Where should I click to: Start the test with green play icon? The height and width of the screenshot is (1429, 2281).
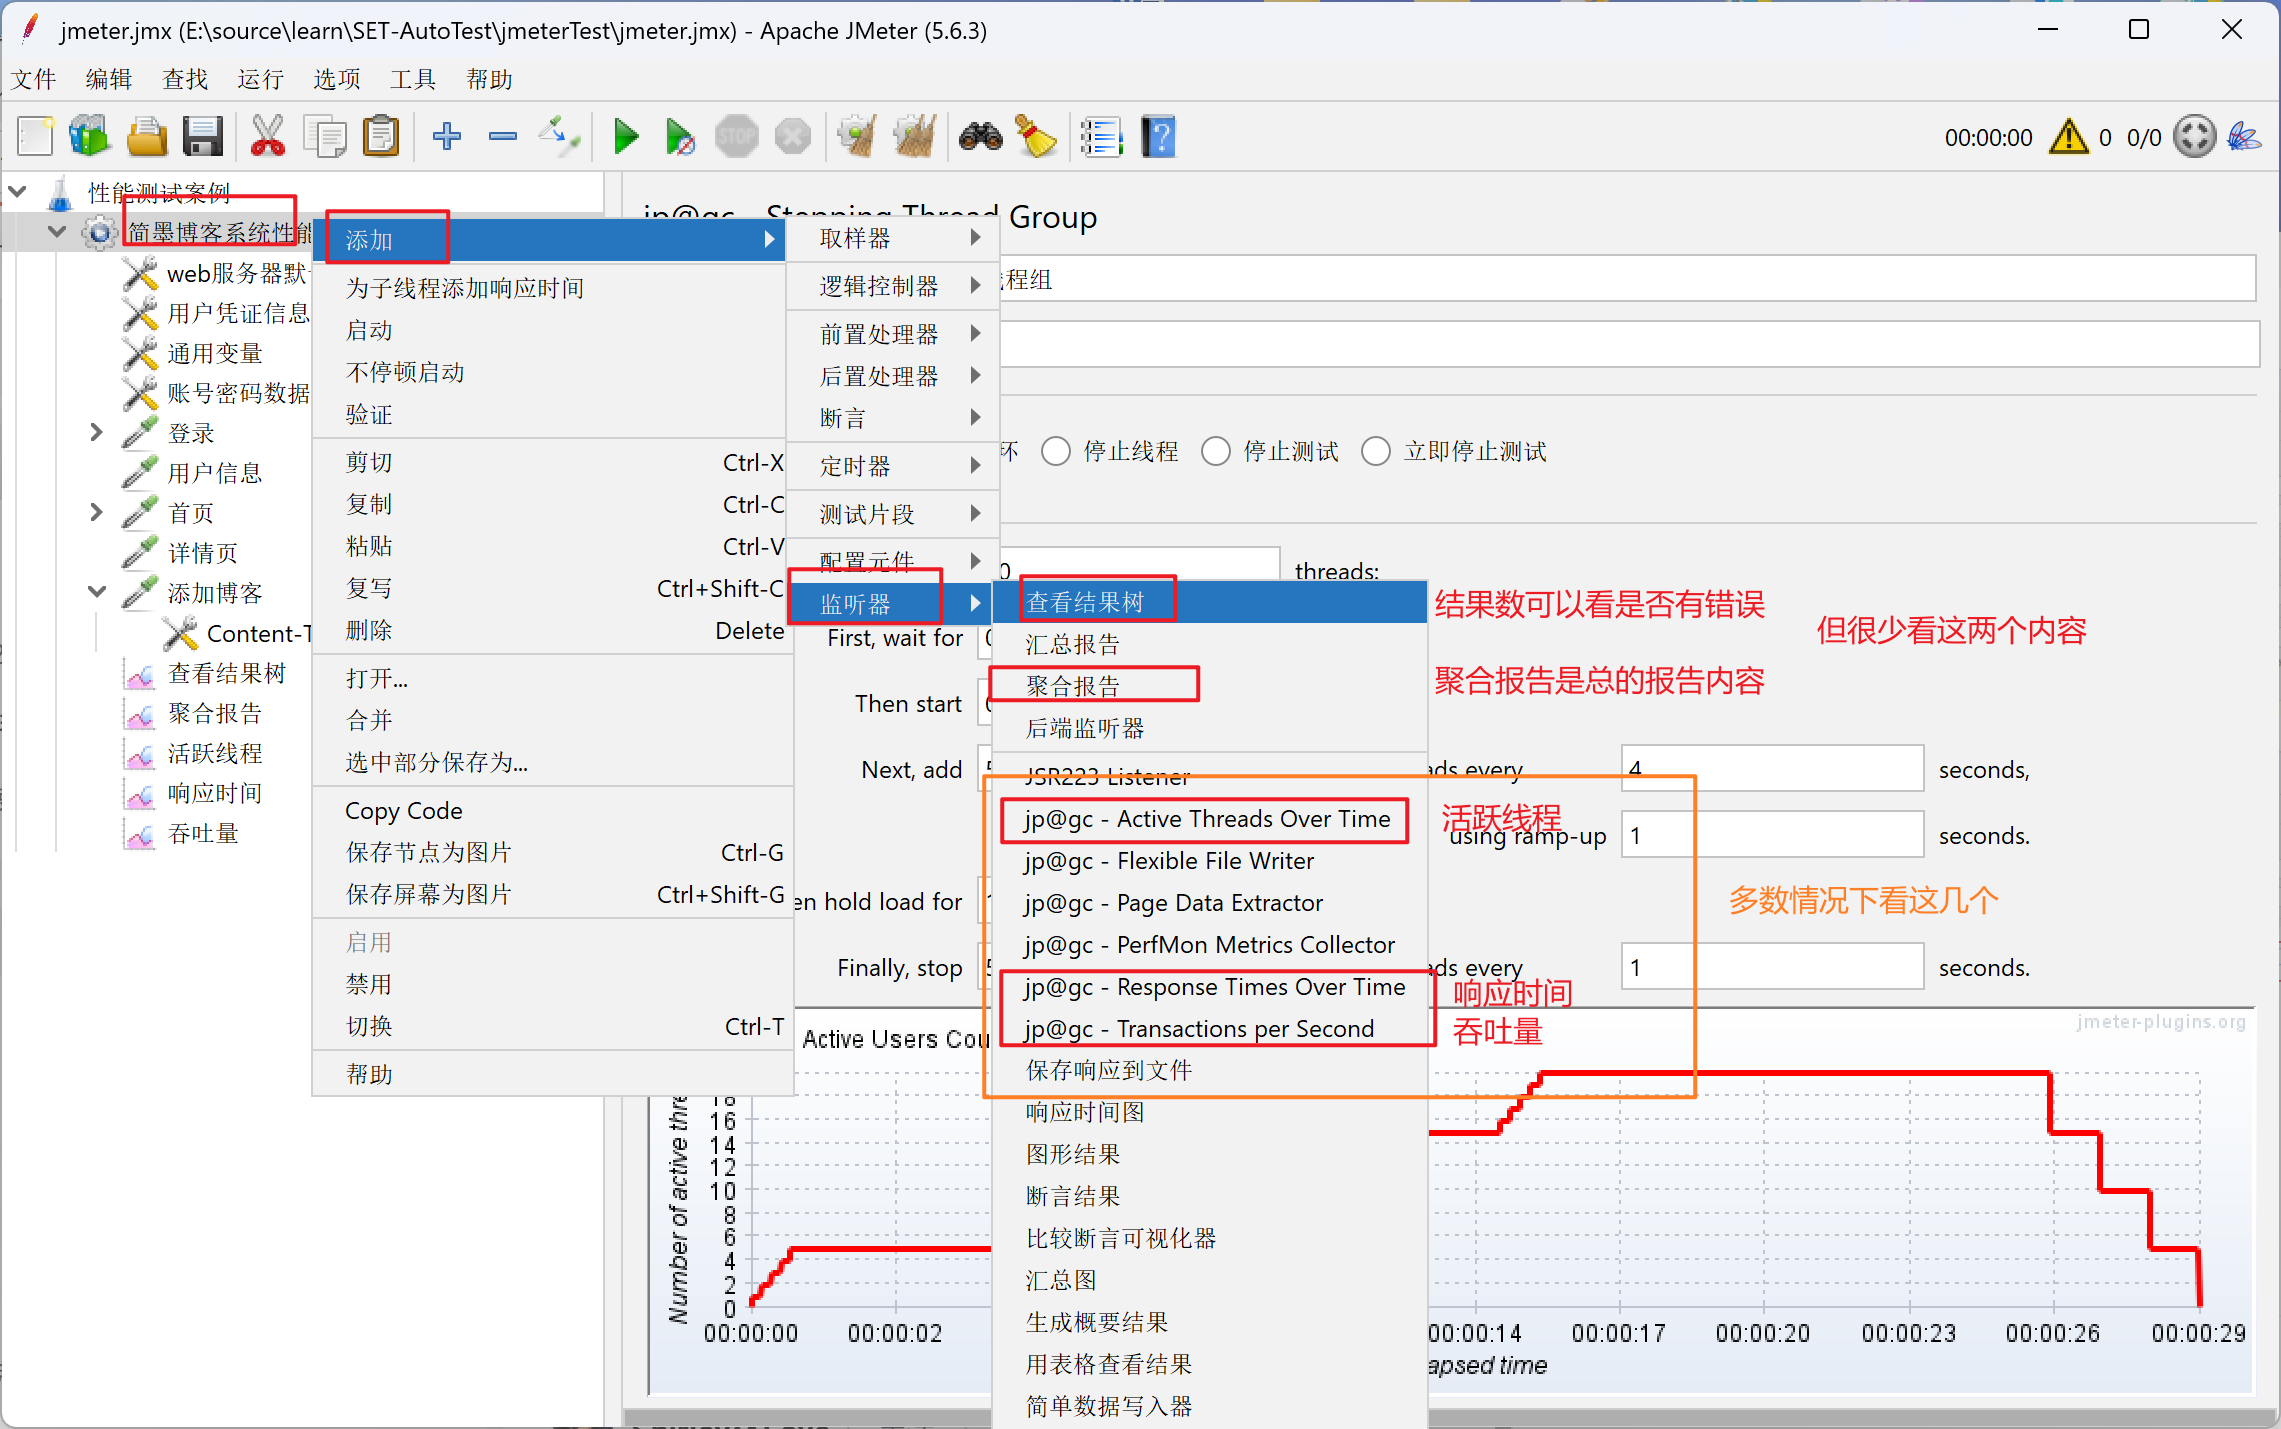click(626, 136)
